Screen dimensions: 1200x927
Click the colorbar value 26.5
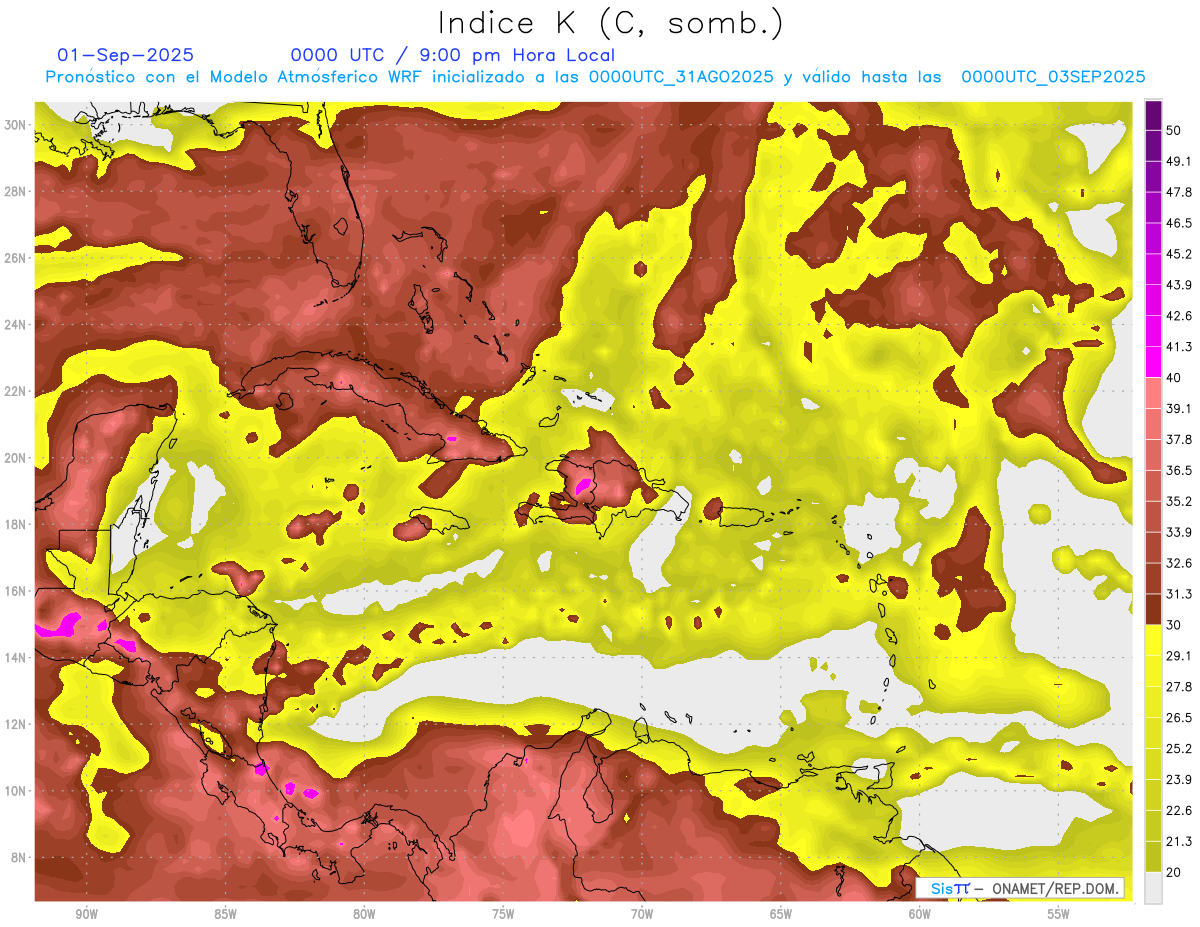click(1179, 718)
